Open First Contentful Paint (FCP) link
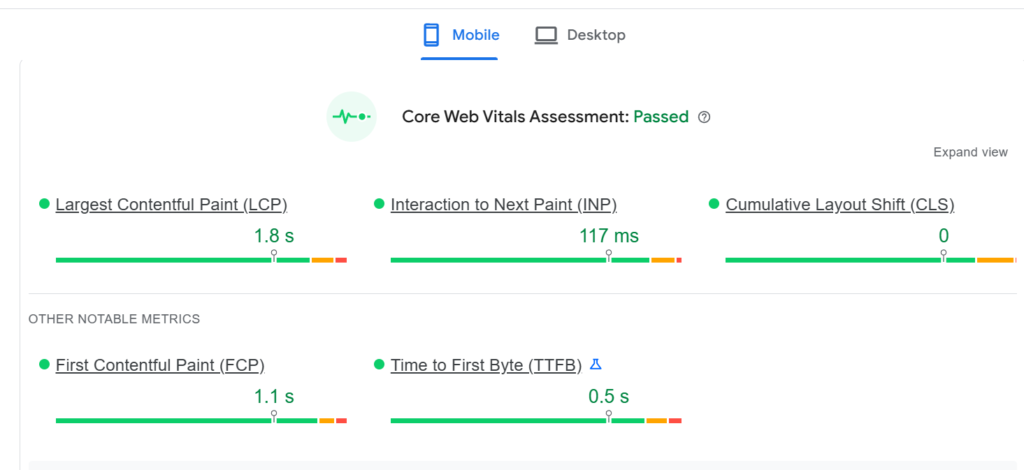This screenshot has width=1024, height=470. click(160, 365)
